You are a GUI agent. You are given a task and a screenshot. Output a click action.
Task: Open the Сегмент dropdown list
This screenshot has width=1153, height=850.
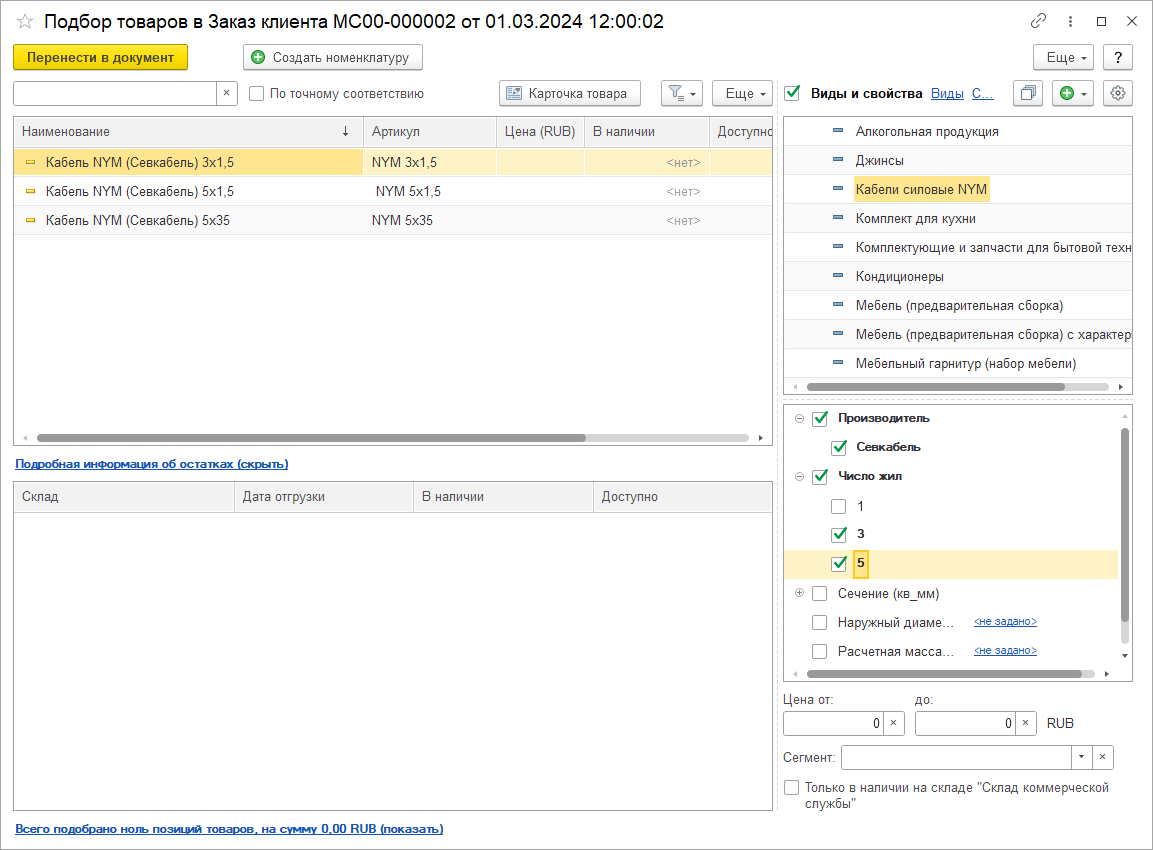pyautogui.click(x=1080, y=757)
